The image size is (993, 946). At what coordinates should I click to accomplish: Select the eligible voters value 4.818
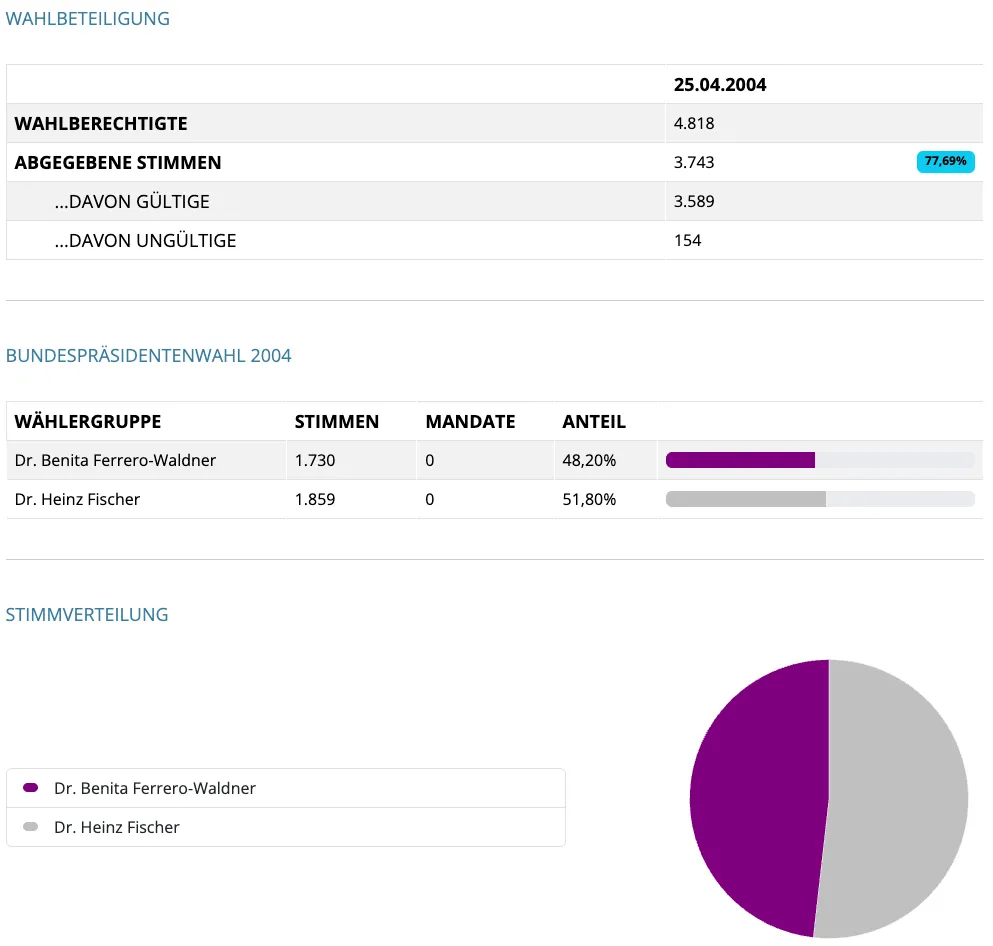tap(693, 123)
